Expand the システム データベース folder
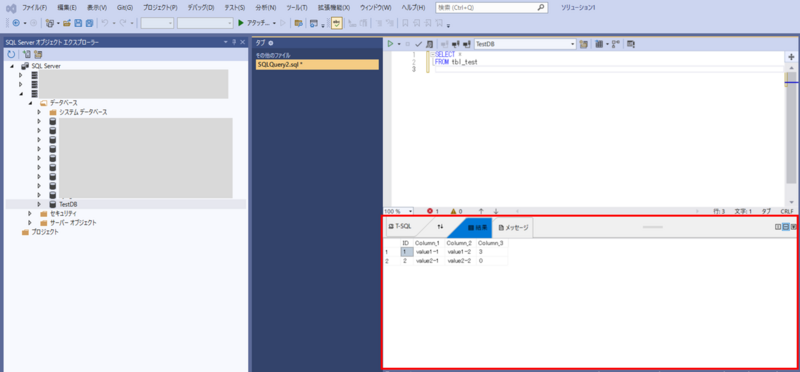Viewport: 800px width, 372px height. pyautogui.click(x=39, y=112)
